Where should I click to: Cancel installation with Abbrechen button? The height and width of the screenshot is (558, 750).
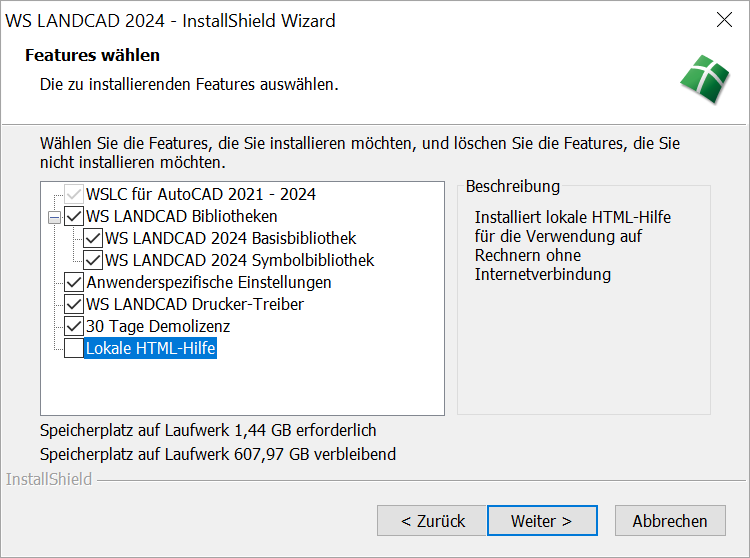point(670,521)
